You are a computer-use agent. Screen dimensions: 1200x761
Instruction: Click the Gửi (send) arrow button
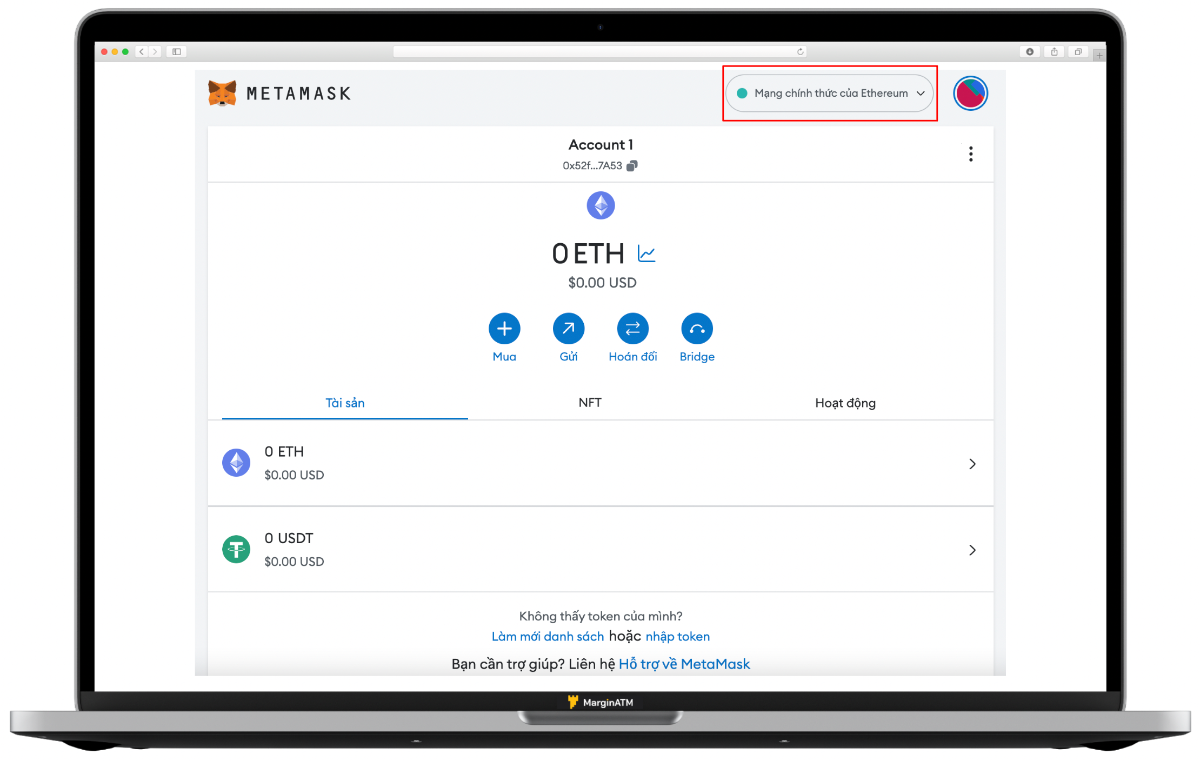point(568,328)
